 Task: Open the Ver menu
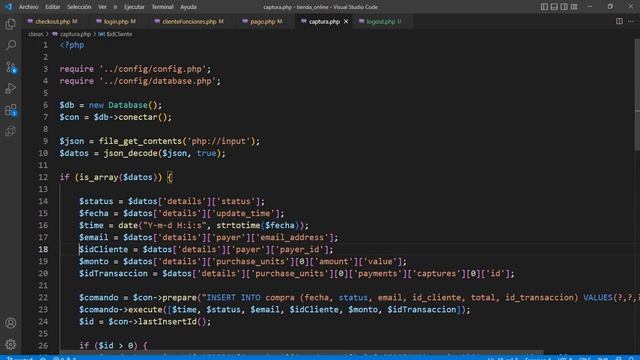point(102,7)
